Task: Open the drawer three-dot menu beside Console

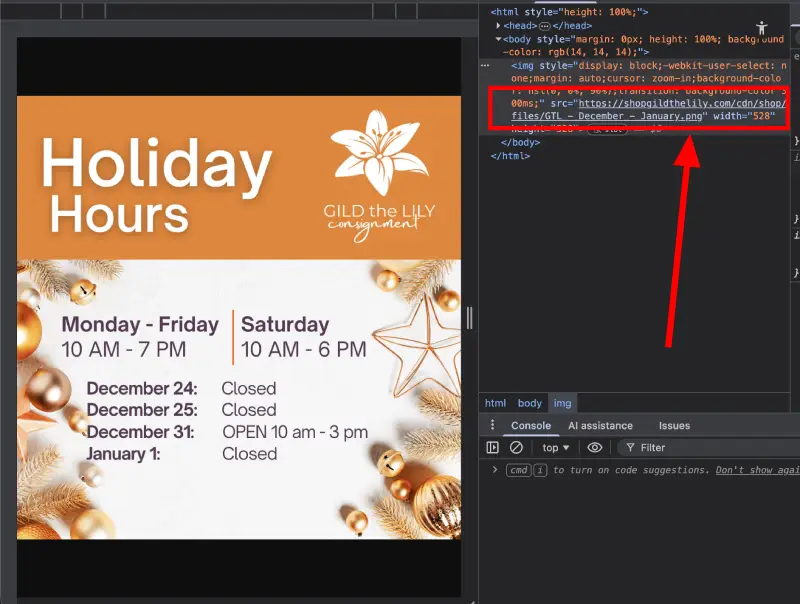Action: [491, 426]
